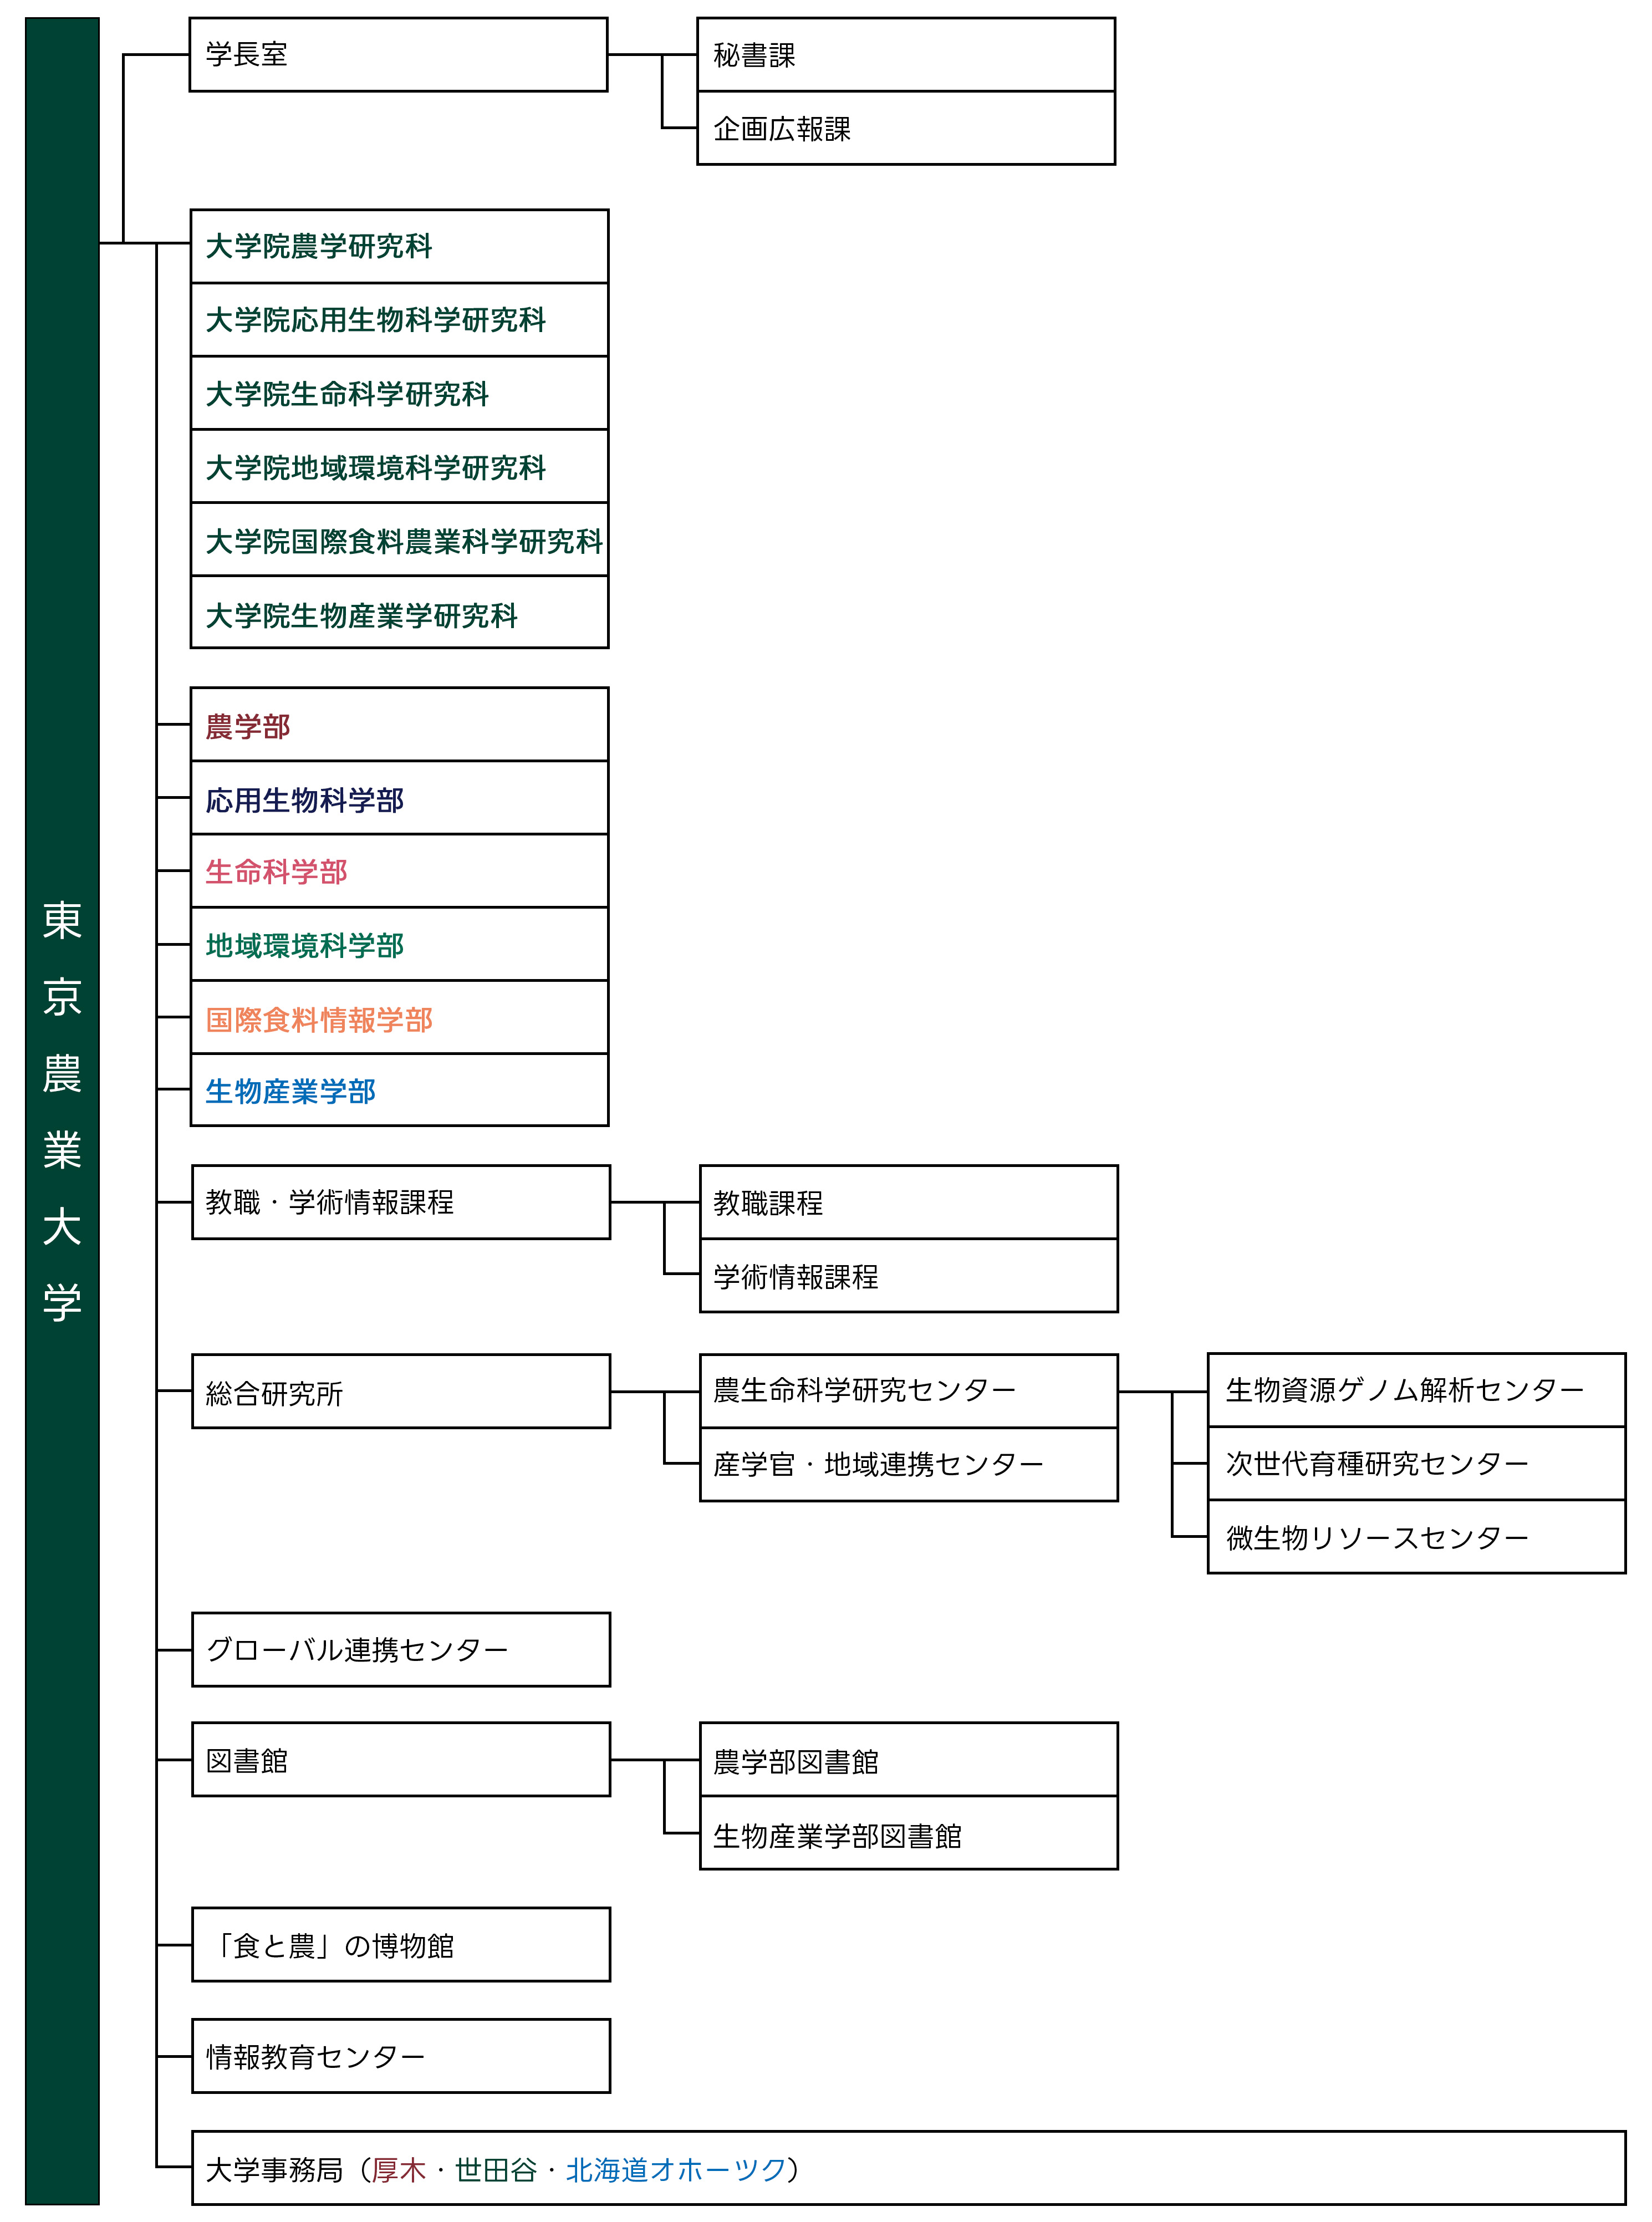Screen dimensions: 1652x2222
Task: Click the red 農学部 label
Action: [x=248, y=726]
